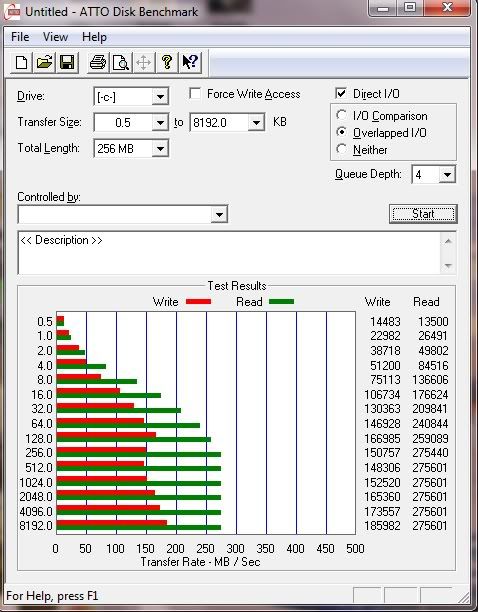The image size is (478, 612).
Task: Maximize the ATTO window
Action: click(410, 8)
